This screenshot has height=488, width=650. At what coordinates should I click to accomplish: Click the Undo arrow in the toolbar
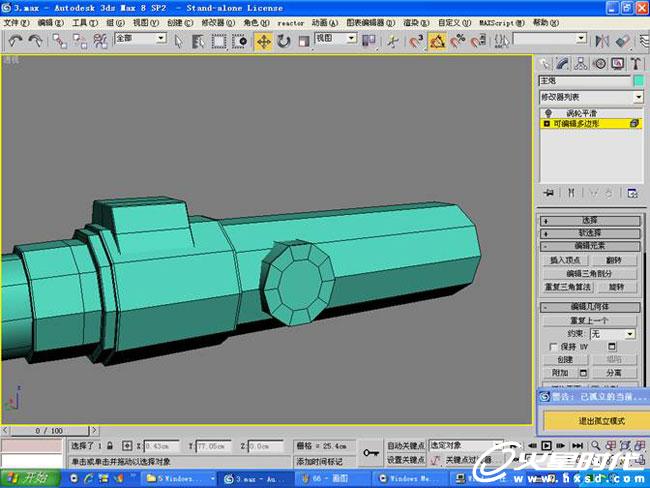click(15, 41)
